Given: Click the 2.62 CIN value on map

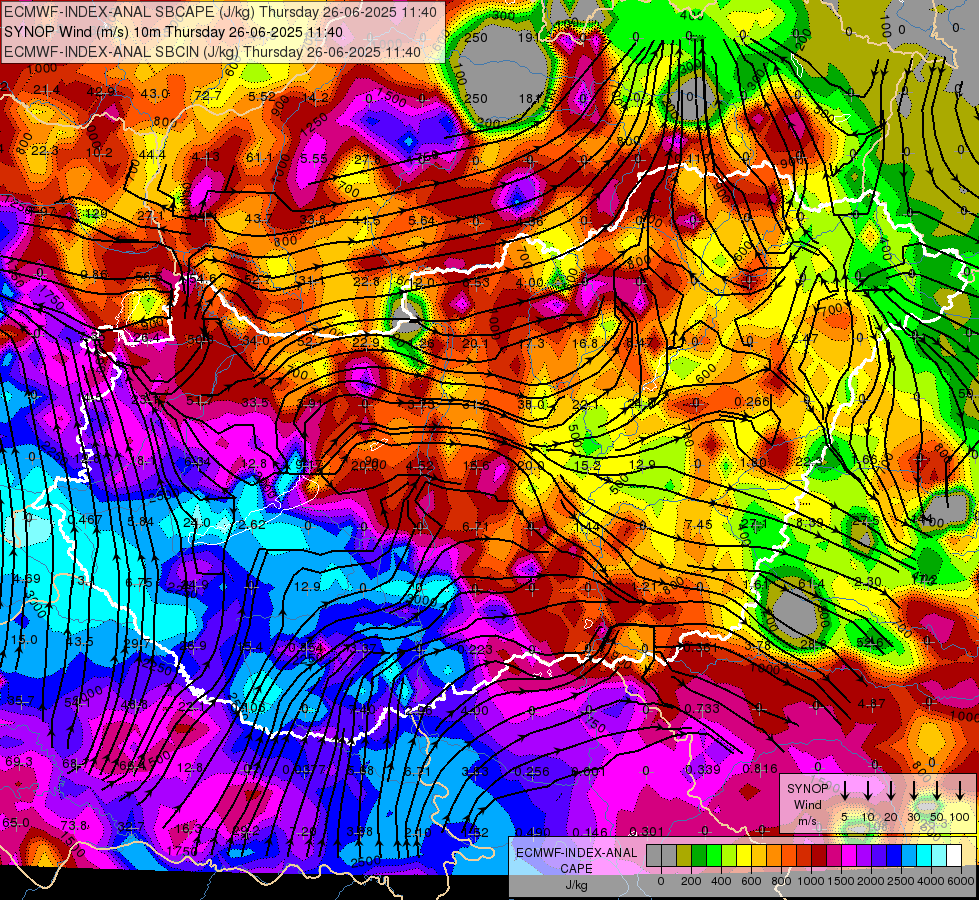Looking at the screenshot, I should [252, 524].
